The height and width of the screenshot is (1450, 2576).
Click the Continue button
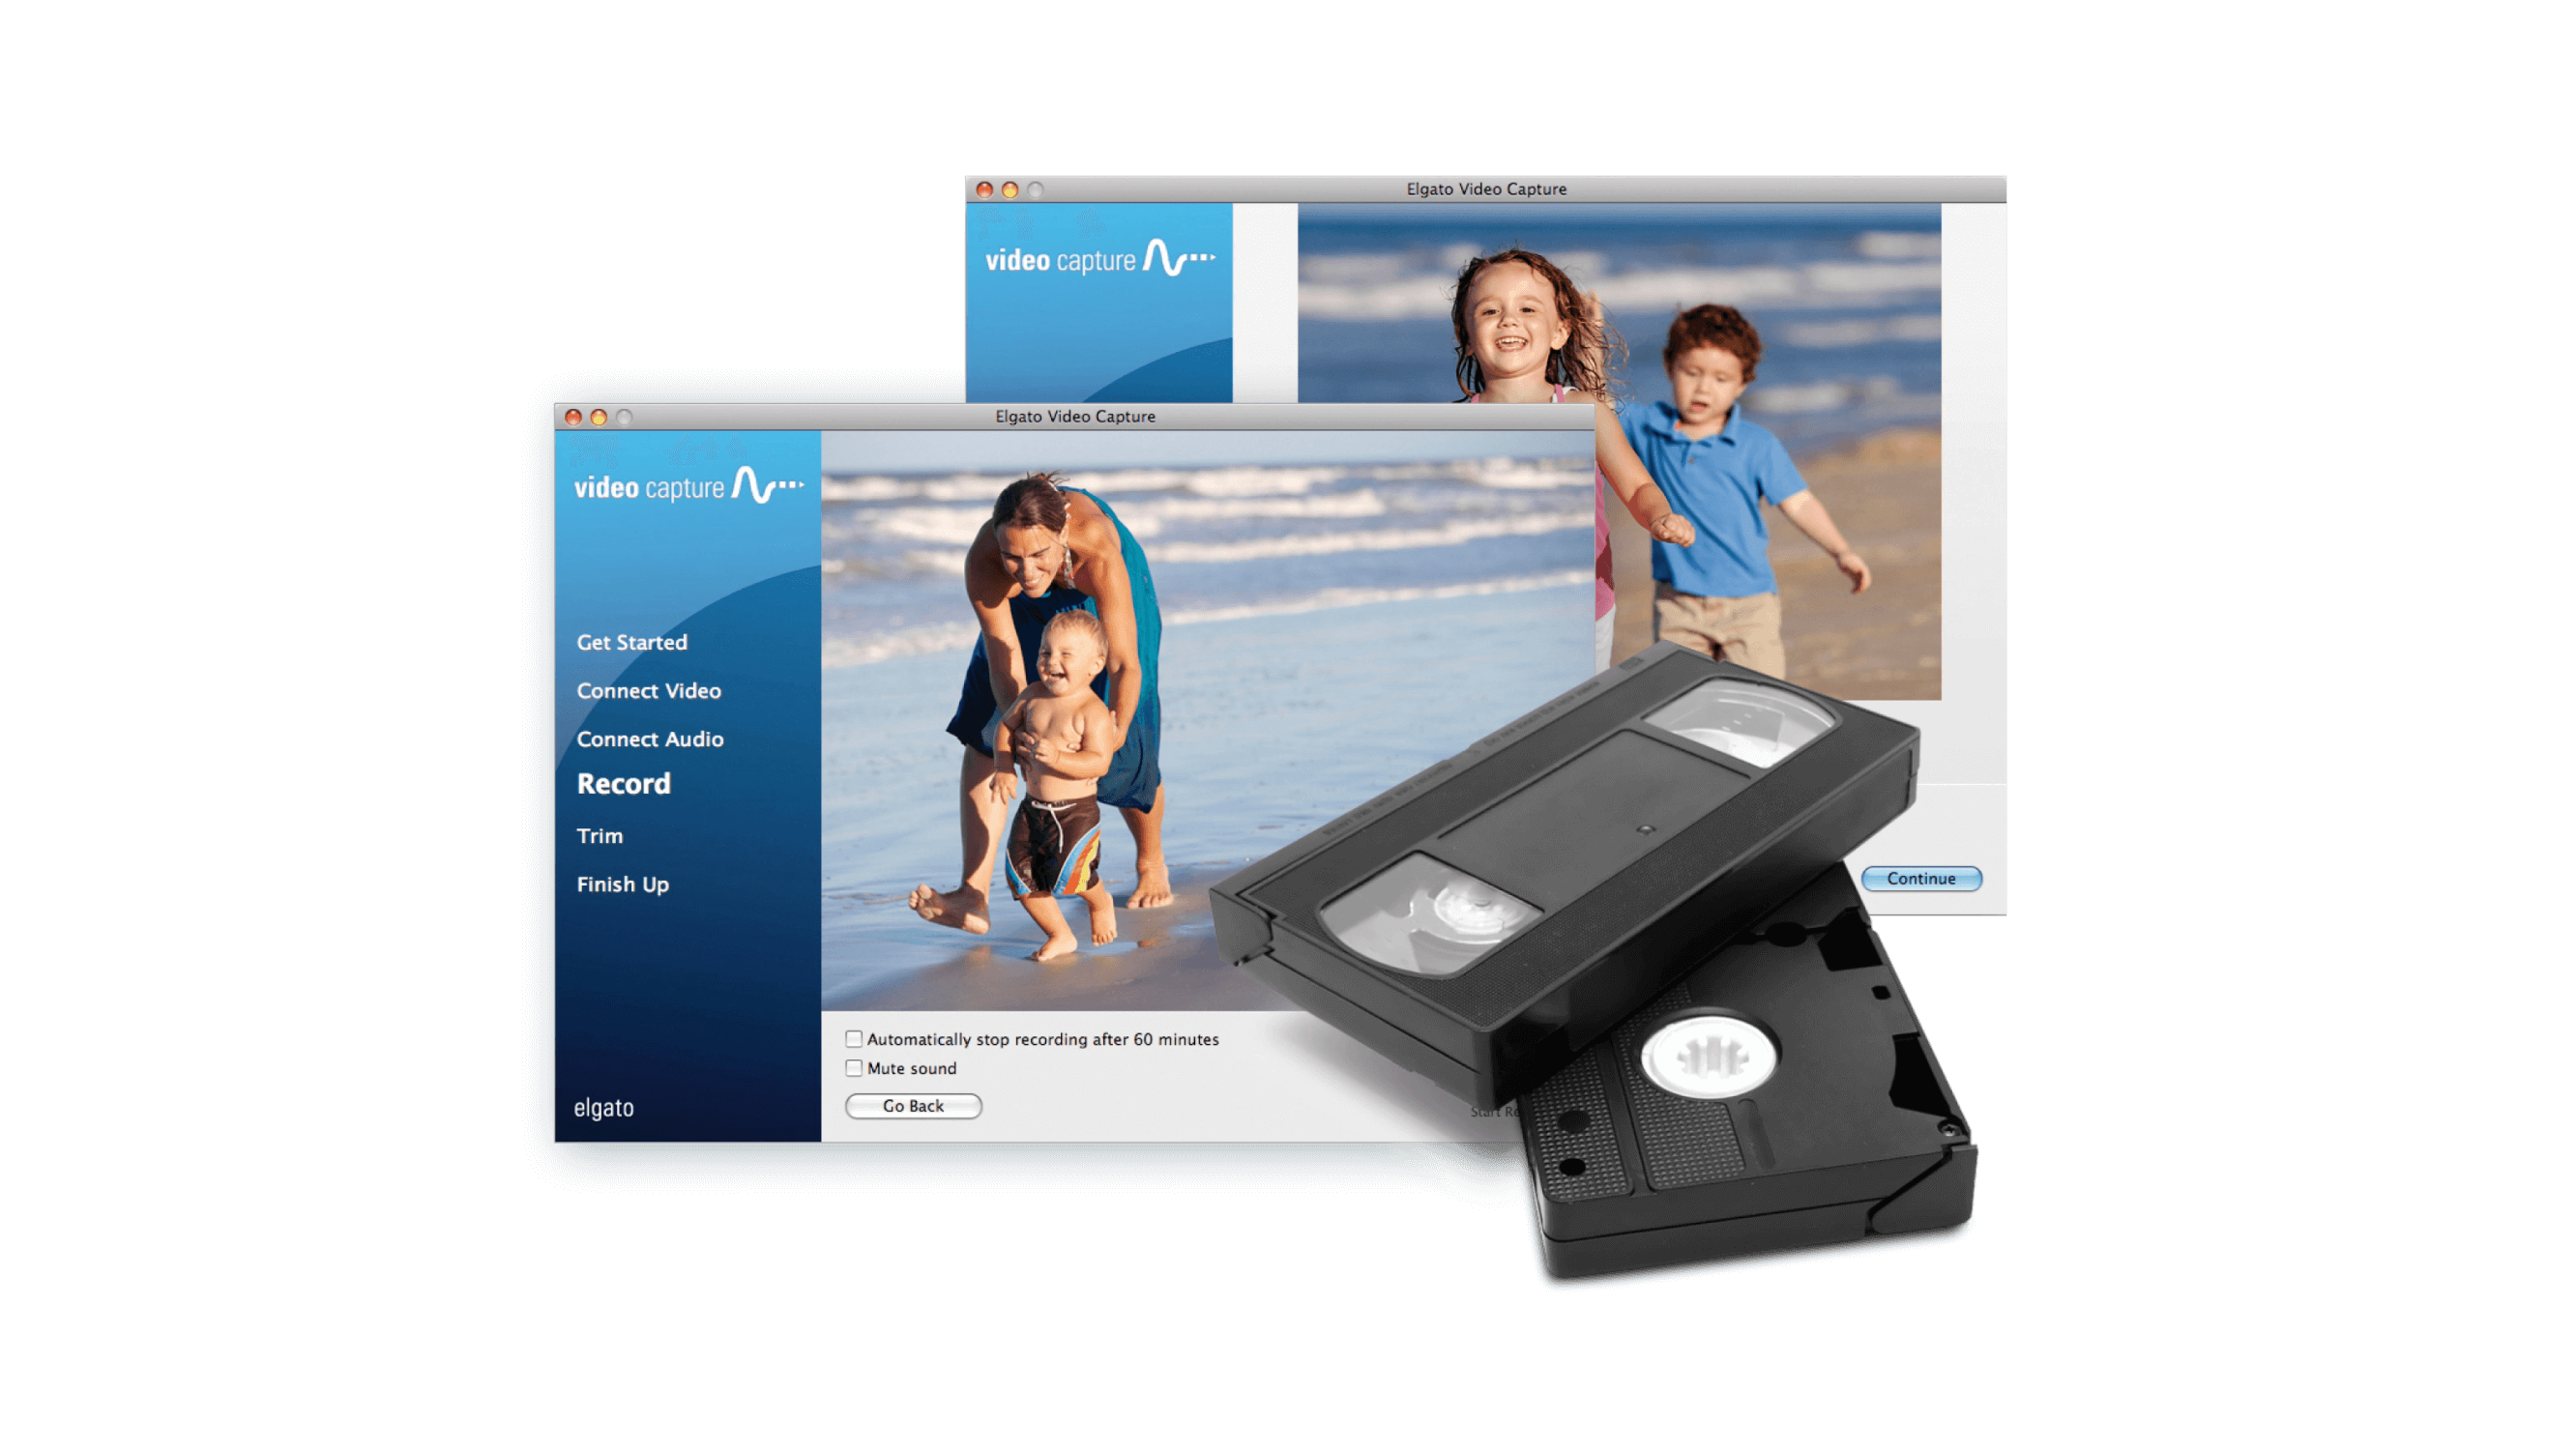pyautogui.click(x=1921, y=877)
